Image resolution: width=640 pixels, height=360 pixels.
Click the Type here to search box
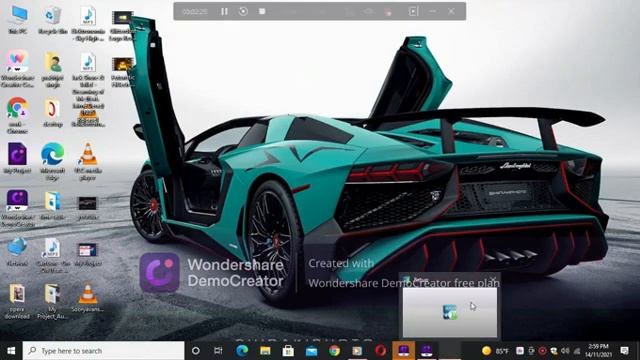tap(104, 351)
